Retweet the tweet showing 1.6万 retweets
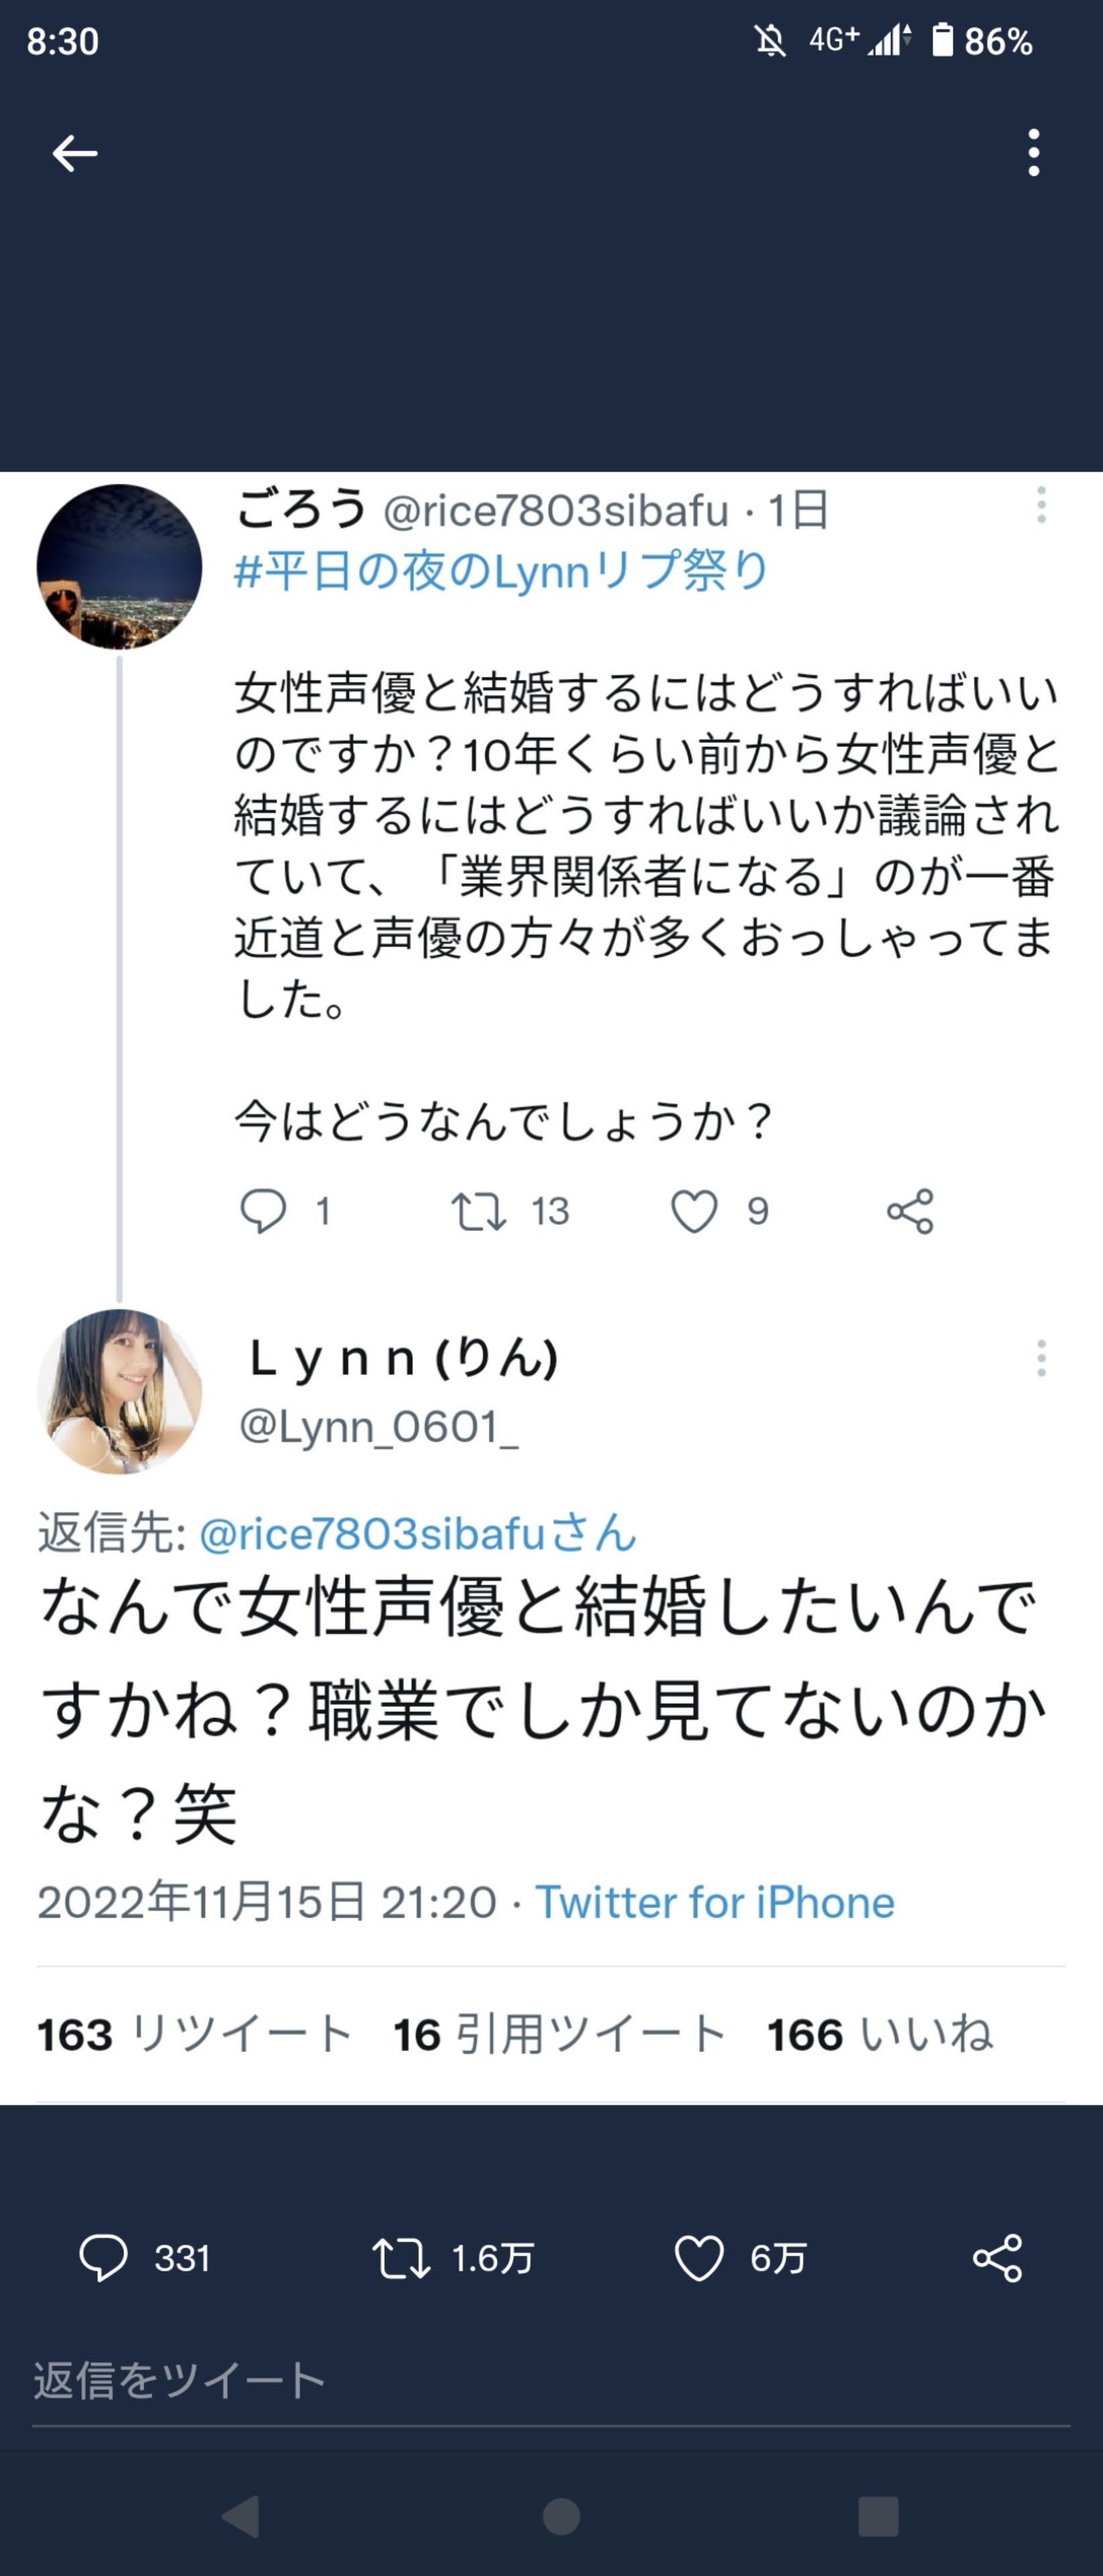This screenshot has width=1103, height=2576. tap(401, 2258)
